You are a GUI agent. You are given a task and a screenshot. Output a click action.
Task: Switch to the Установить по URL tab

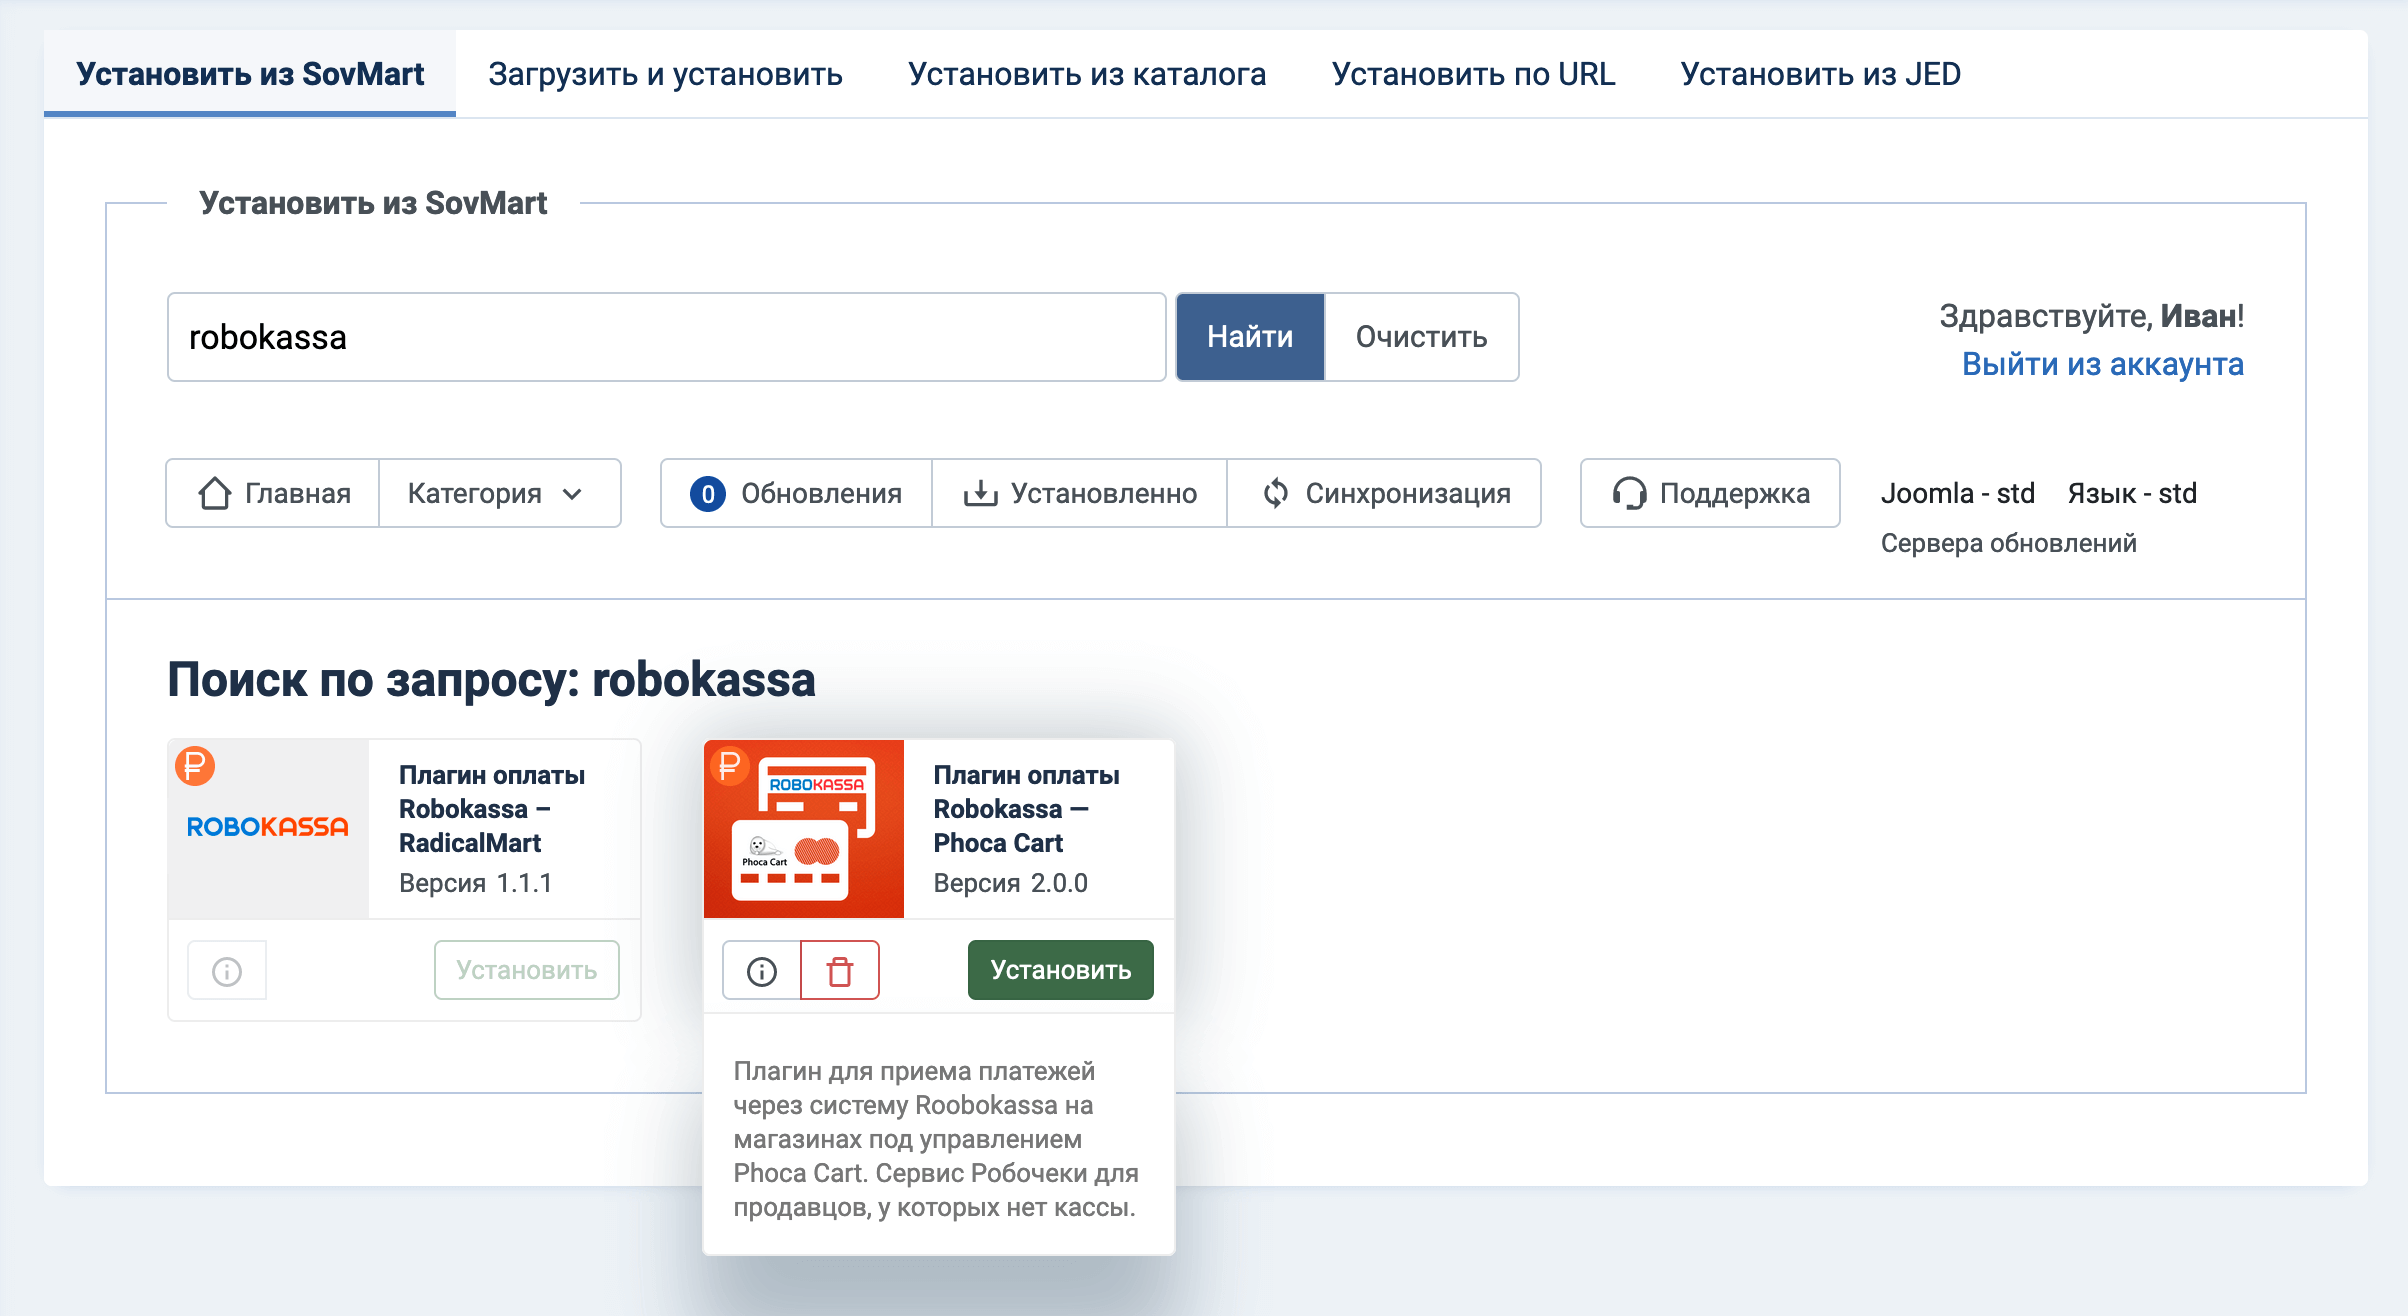click(1473, 73)
